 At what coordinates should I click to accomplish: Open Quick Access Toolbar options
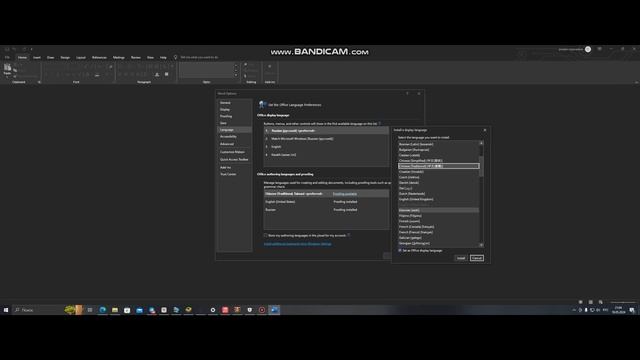(x=234, y=160)
